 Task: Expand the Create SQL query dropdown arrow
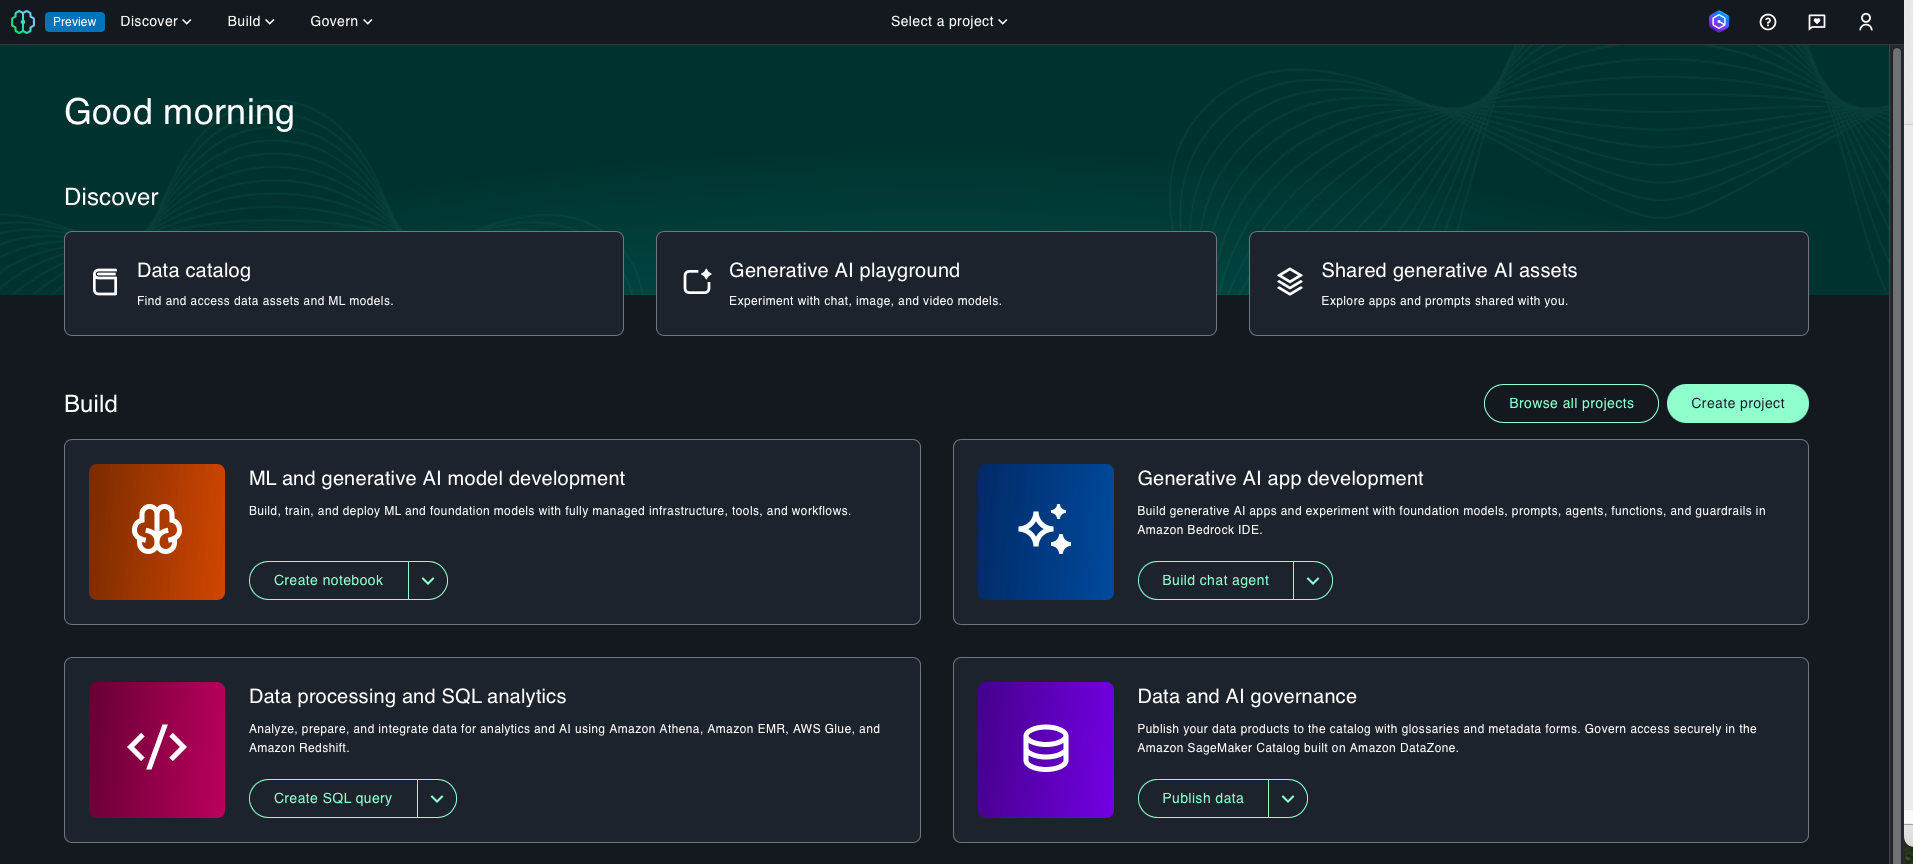pos(437,798)
